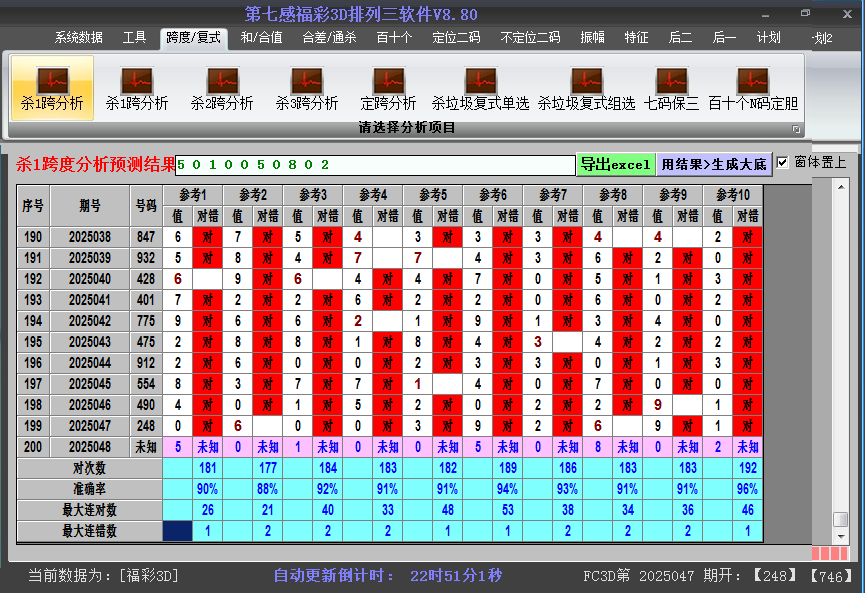The image size is (865, 593).
Task: Open the 振幅 tab
Action: pos(593,38)
